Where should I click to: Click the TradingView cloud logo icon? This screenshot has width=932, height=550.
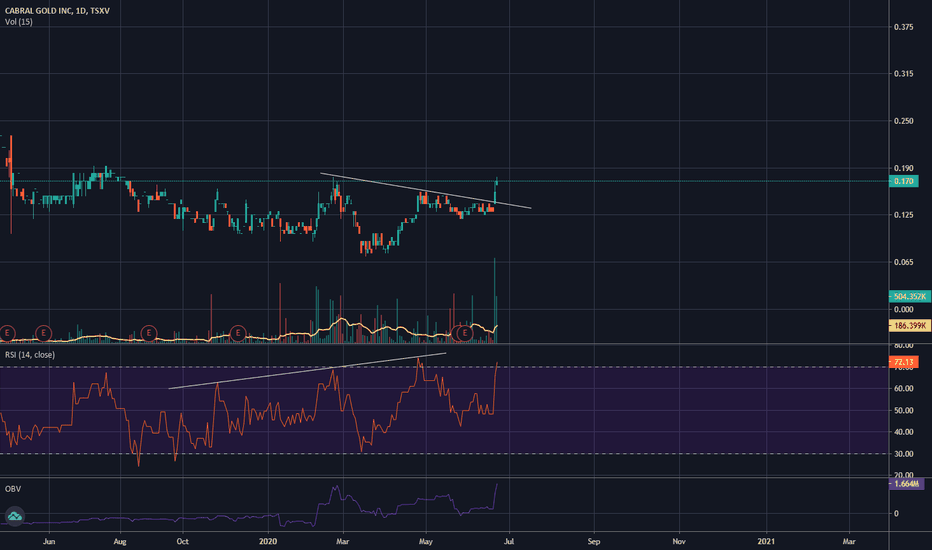pyautogui.click(x=14, y=516)
